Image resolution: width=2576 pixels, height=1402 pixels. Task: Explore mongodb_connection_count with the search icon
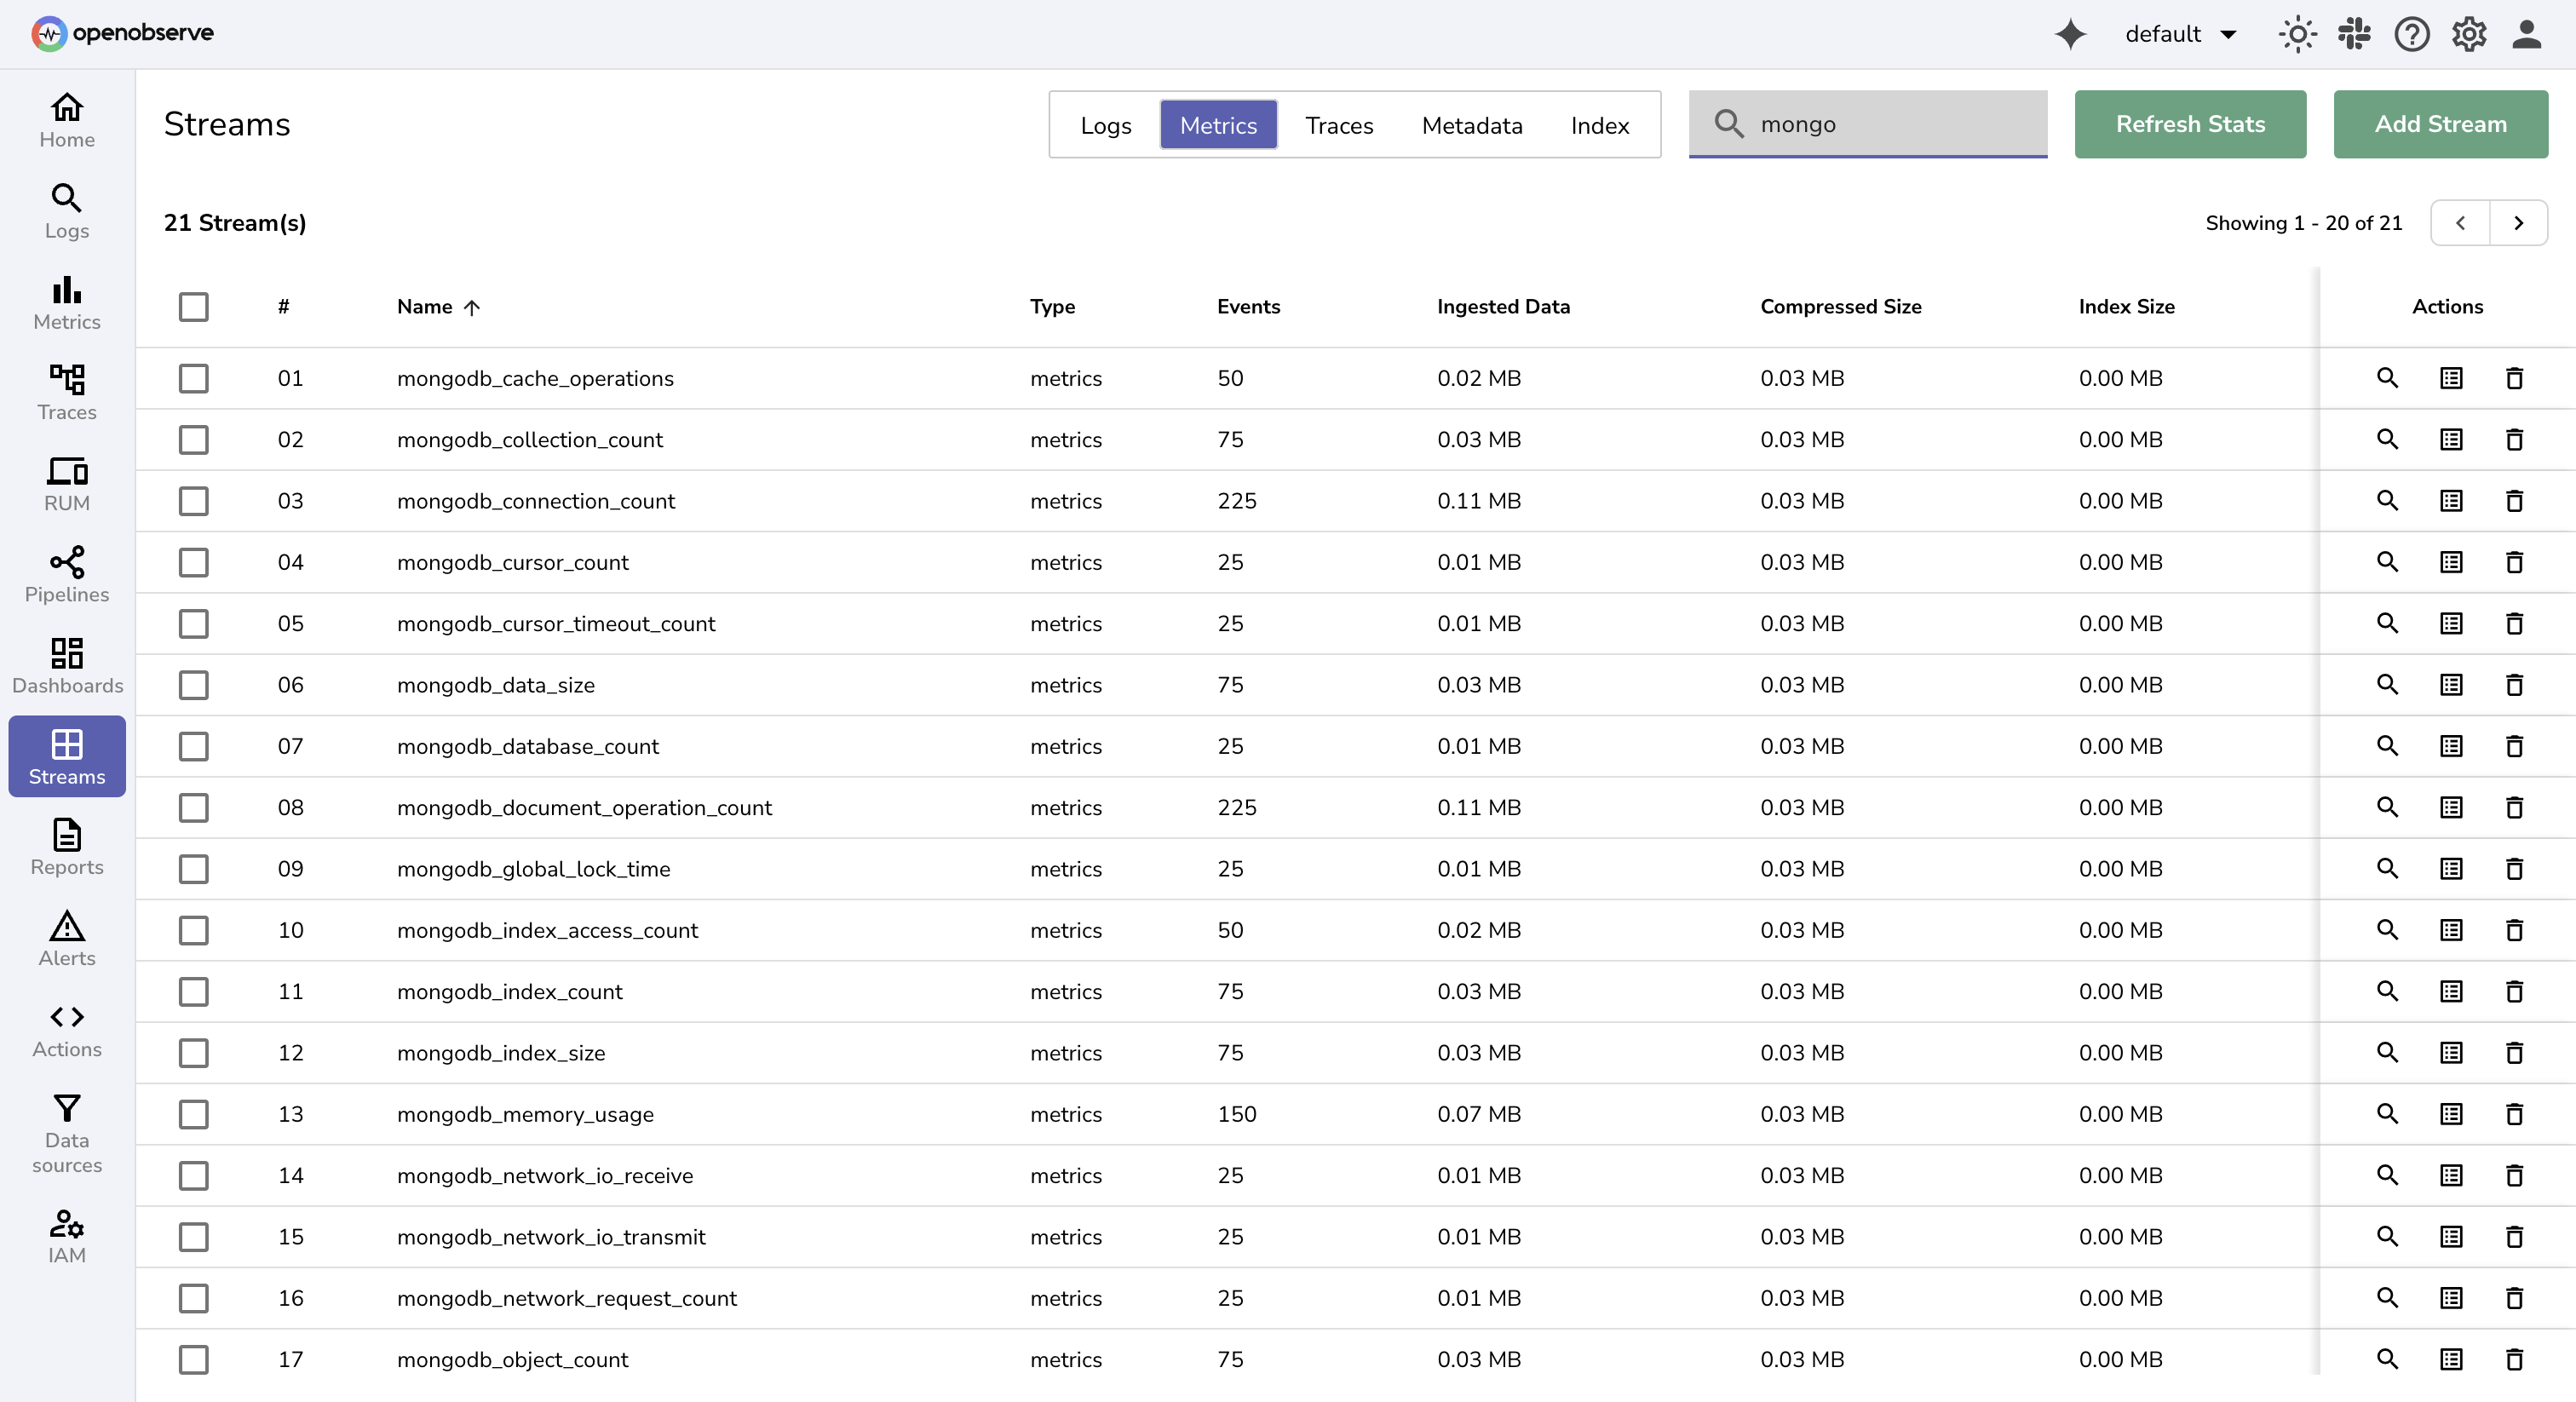[2388, 501]
